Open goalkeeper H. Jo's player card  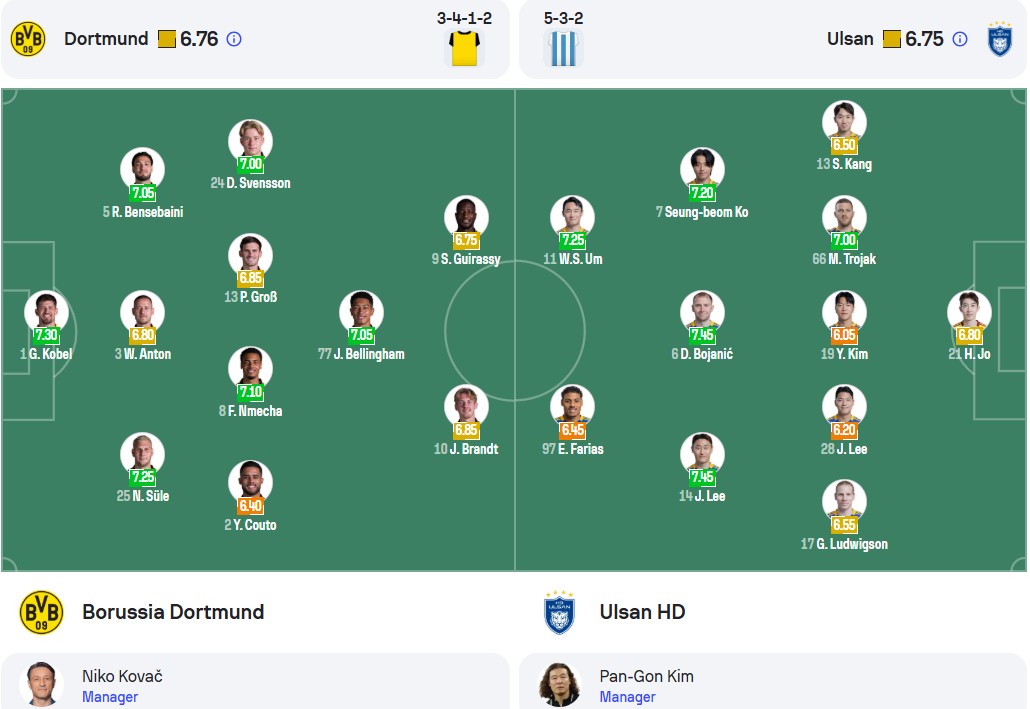click(970, 326)
